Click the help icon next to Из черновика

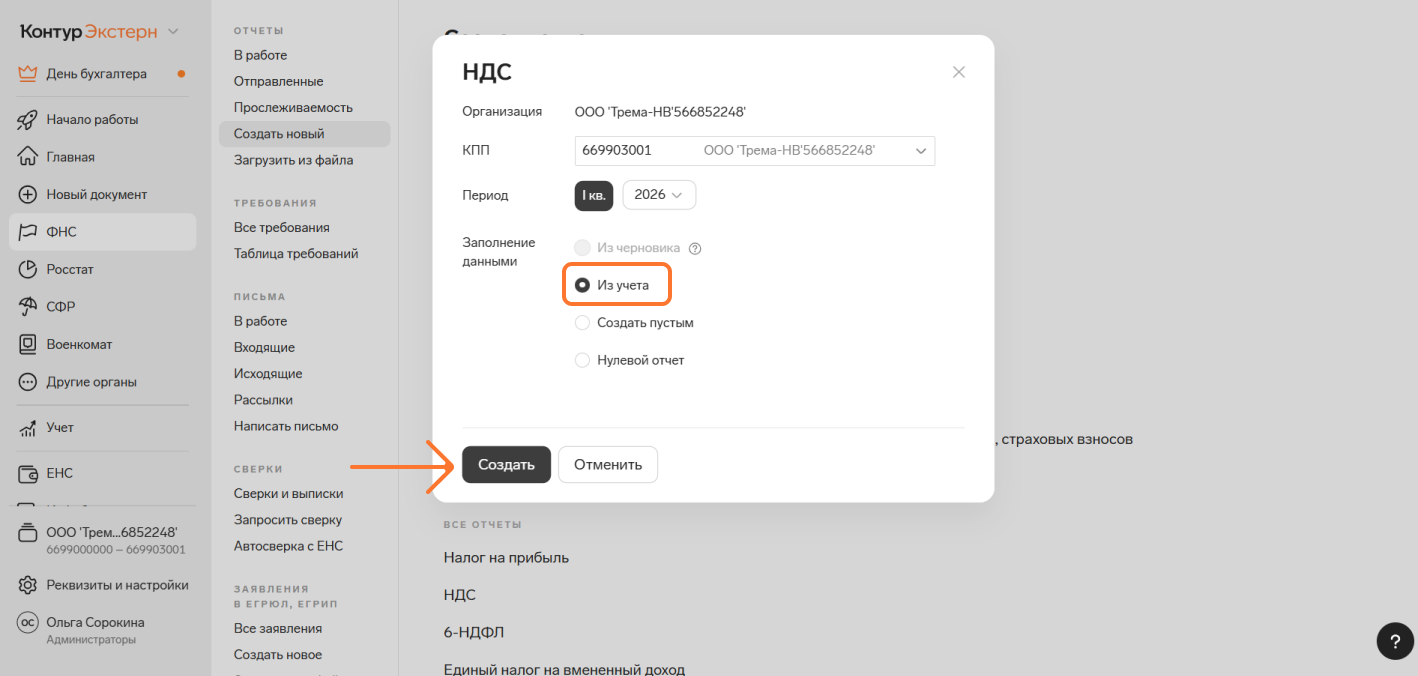[x=696, y=248]
